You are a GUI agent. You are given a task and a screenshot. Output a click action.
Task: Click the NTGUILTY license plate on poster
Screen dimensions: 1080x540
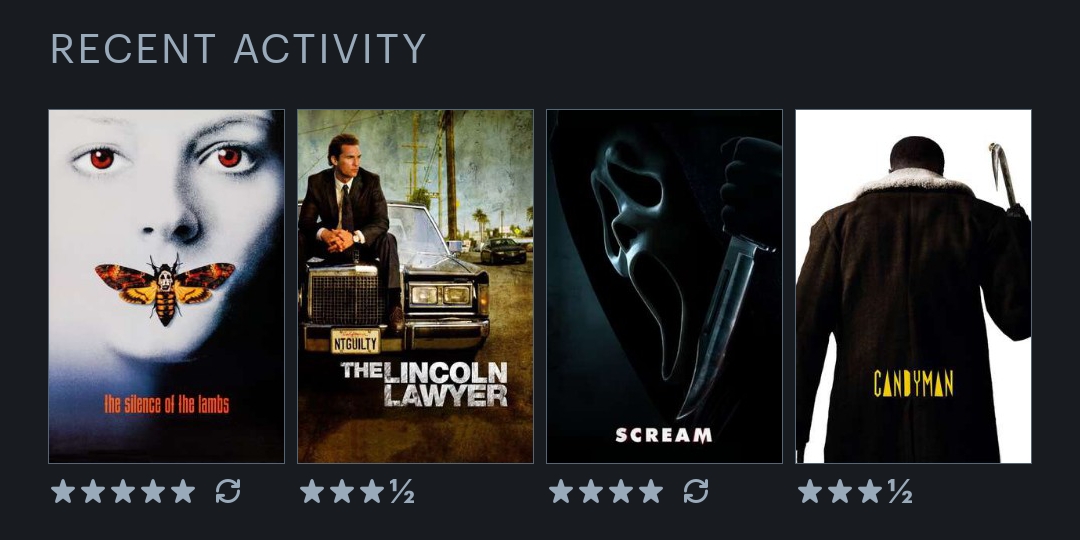coord(355,340)
